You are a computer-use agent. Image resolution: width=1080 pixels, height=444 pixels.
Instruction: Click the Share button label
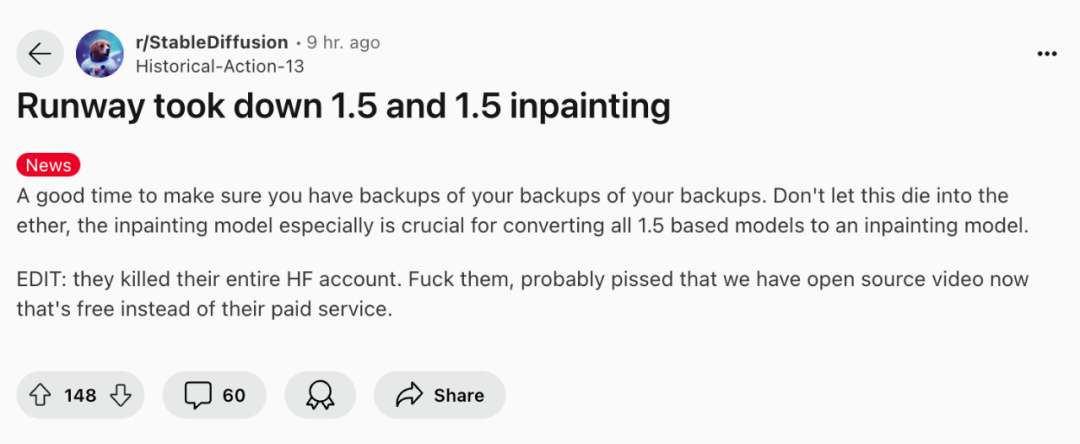click(x=459, y=395)
